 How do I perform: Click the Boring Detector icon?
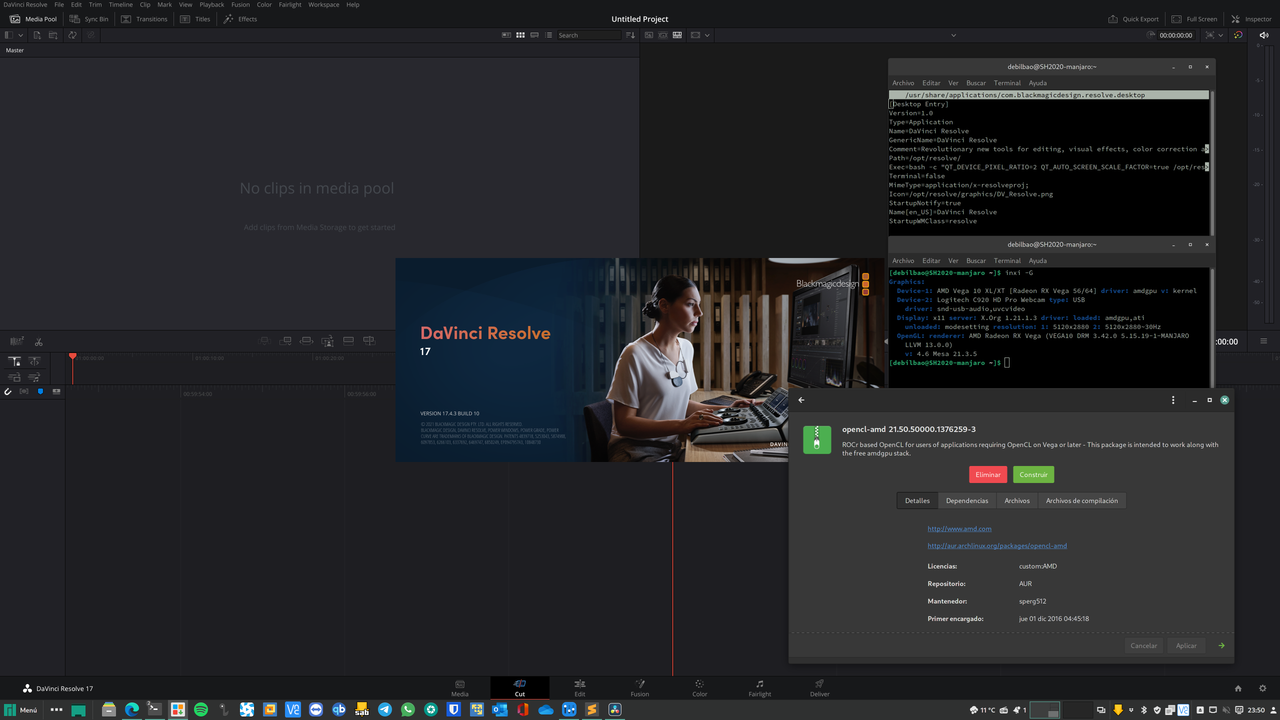16,342
